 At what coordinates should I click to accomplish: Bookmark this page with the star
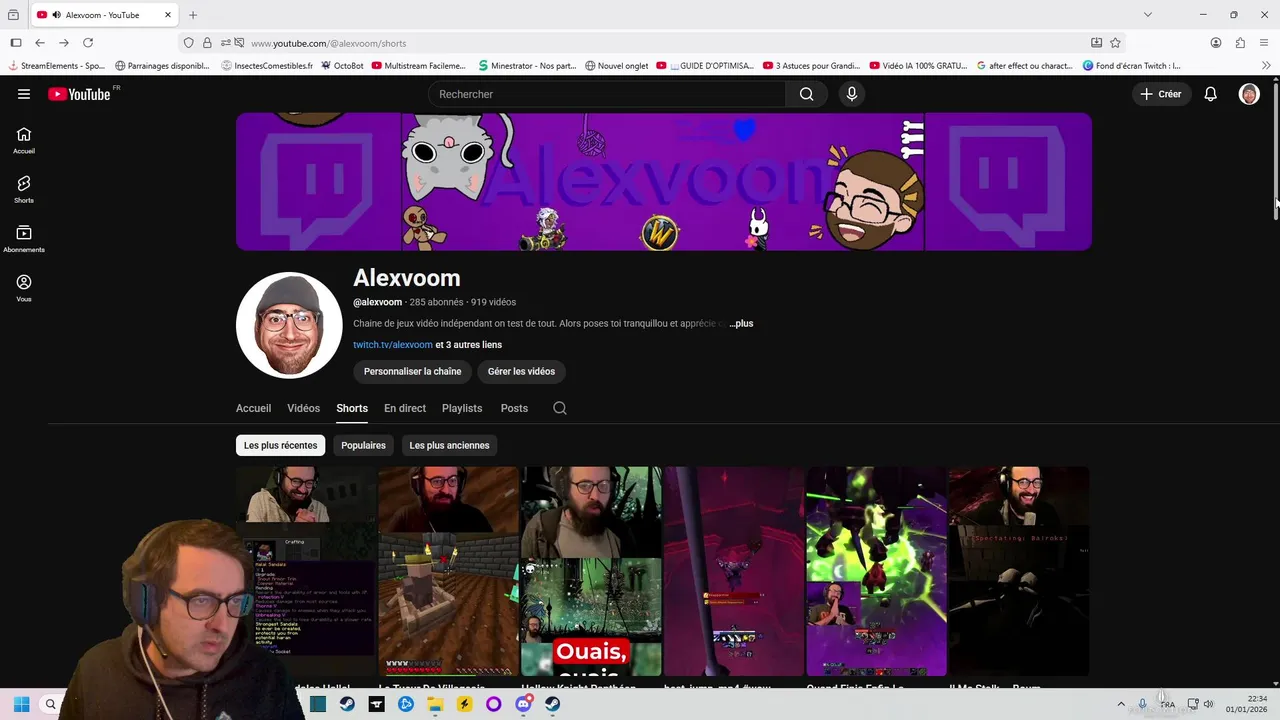click(x=1115, y=43)
